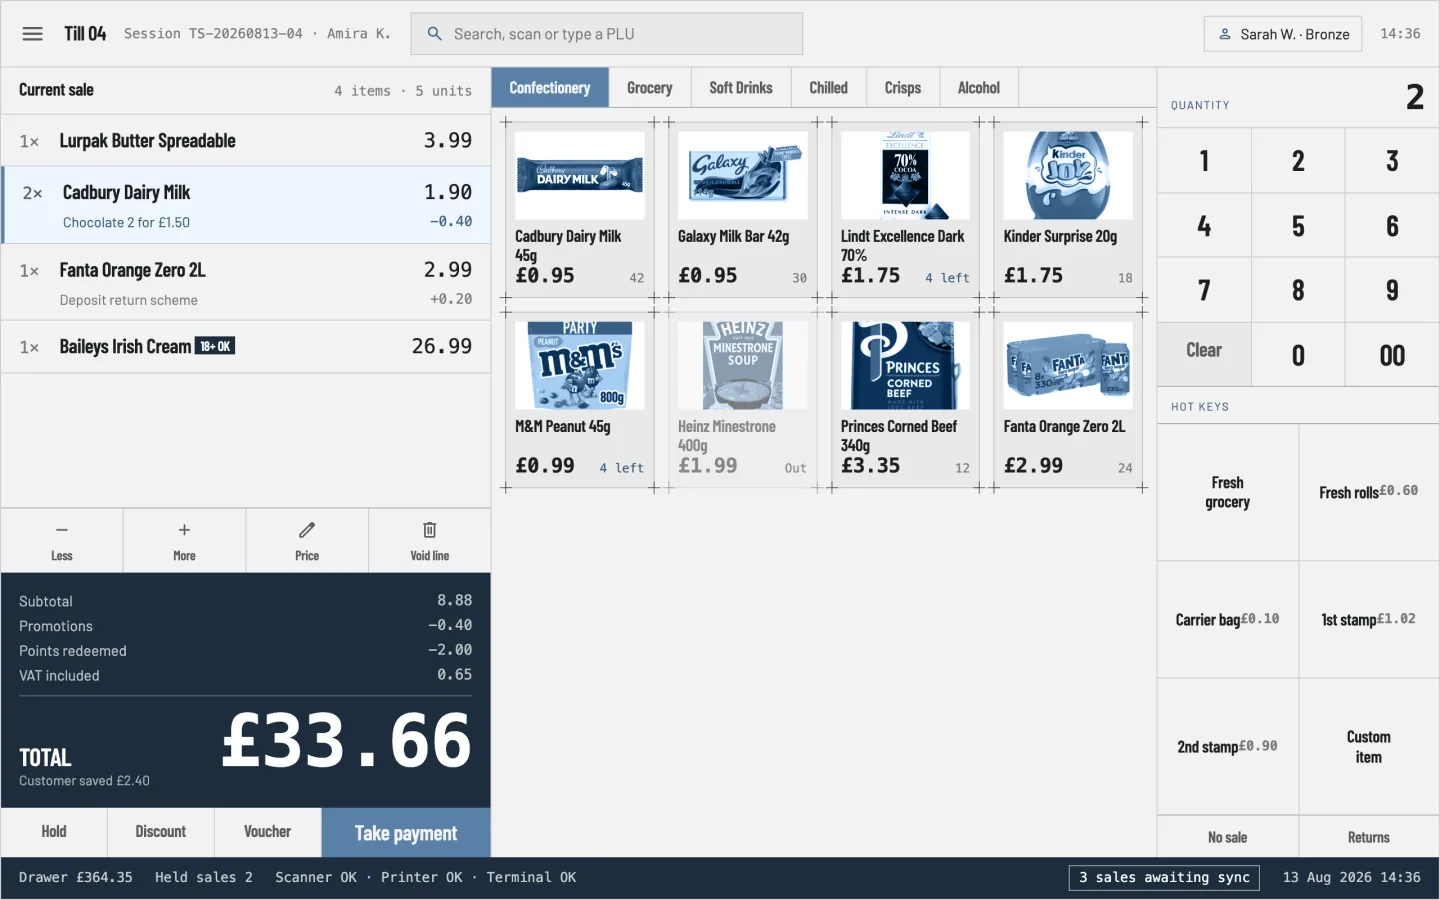Focus the Search, scan or PLU field
The width and height of the screenshot is (1440, 900).
pyautogui.click(x=607, y=34)
